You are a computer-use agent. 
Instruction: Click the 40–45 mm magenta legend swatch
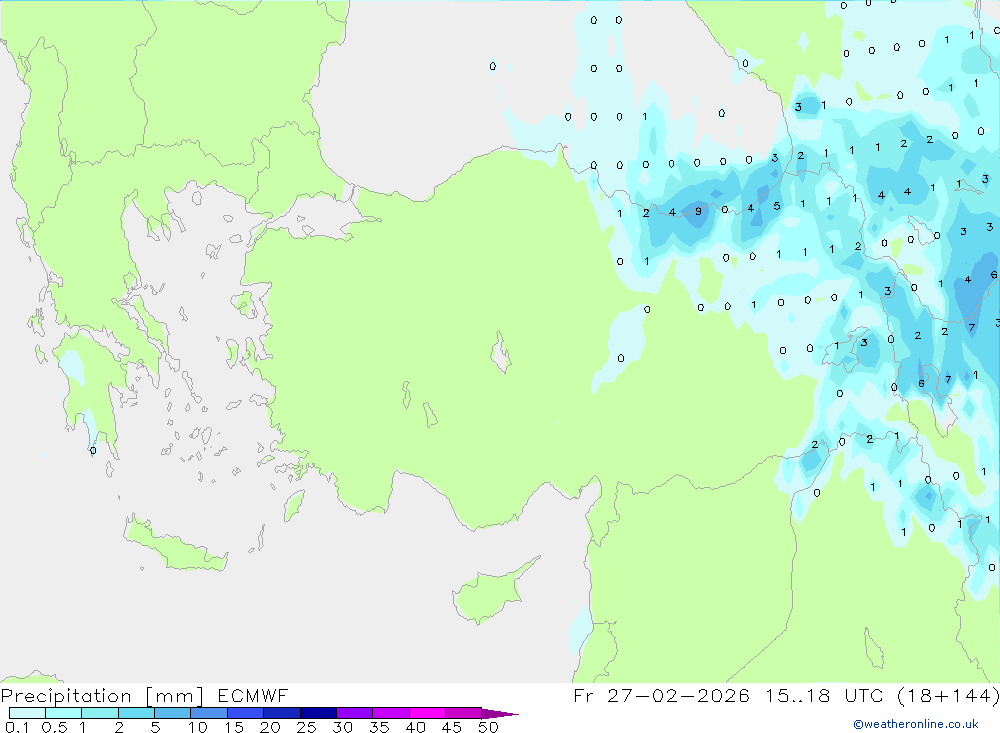coord(427,713)
